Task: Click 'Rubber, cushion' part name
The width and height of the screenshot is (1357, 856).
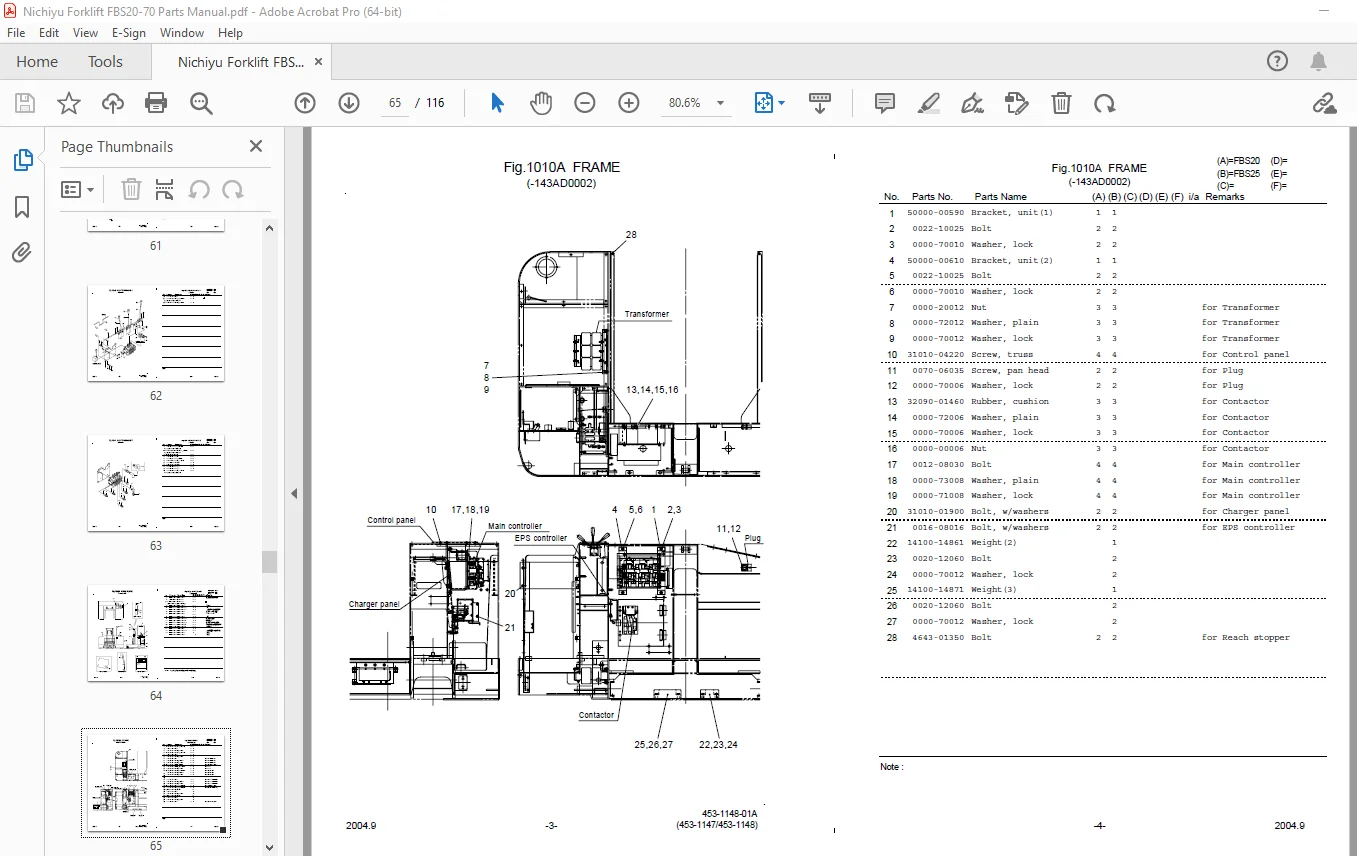Action: click(1010, 401)
